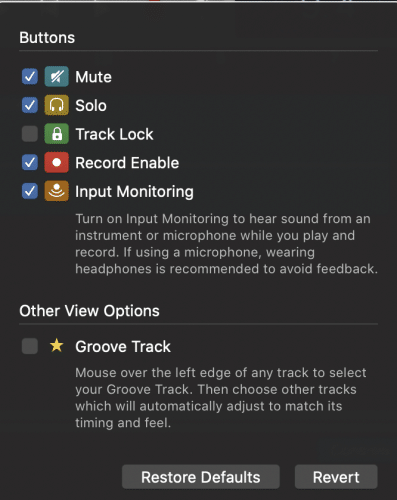Select the Solo text label

[91, 106]
